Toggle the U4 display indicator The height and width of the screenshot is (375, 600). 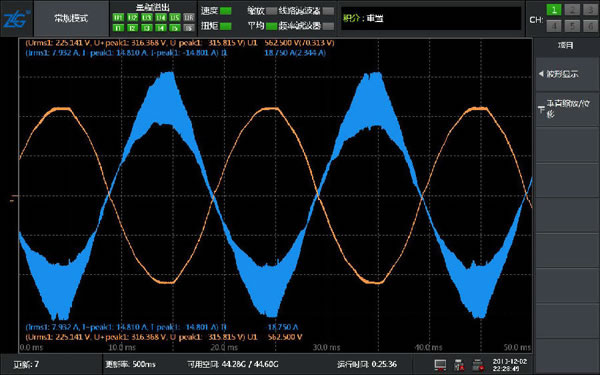point(161,18)
